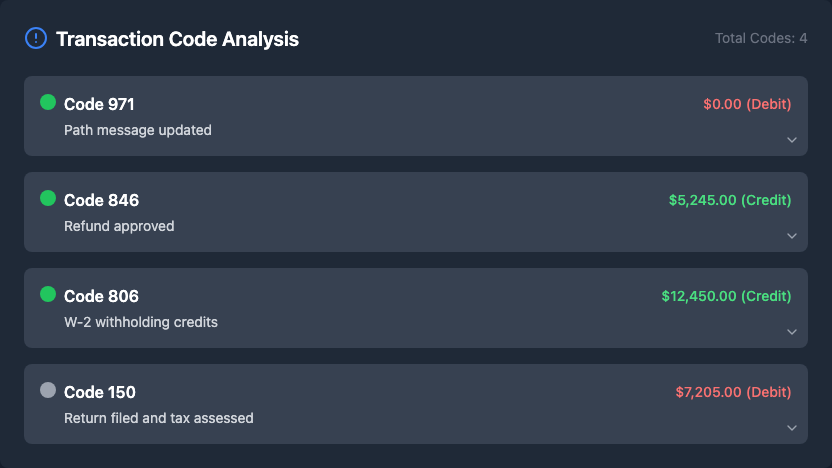This screenshot has width=832, height=468.
Task: Click the alert icon beside Transaction Code Analysis
Action: point(35,39)
